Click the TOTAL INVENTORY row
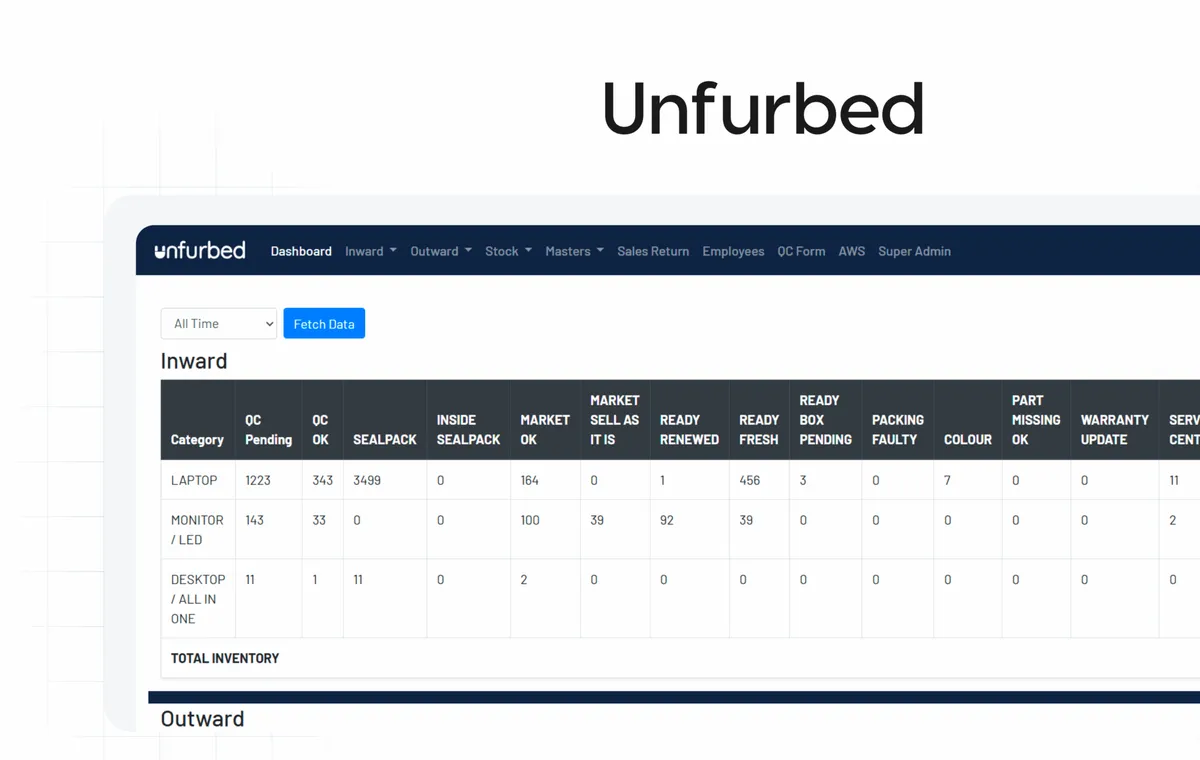1200x760 pixels. [680, 658]
